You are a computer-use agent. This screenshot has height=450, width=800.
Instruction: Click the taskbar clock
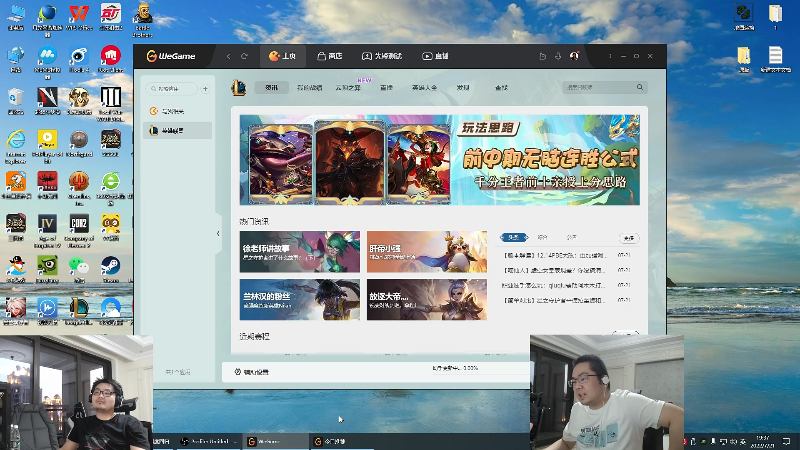762,441
